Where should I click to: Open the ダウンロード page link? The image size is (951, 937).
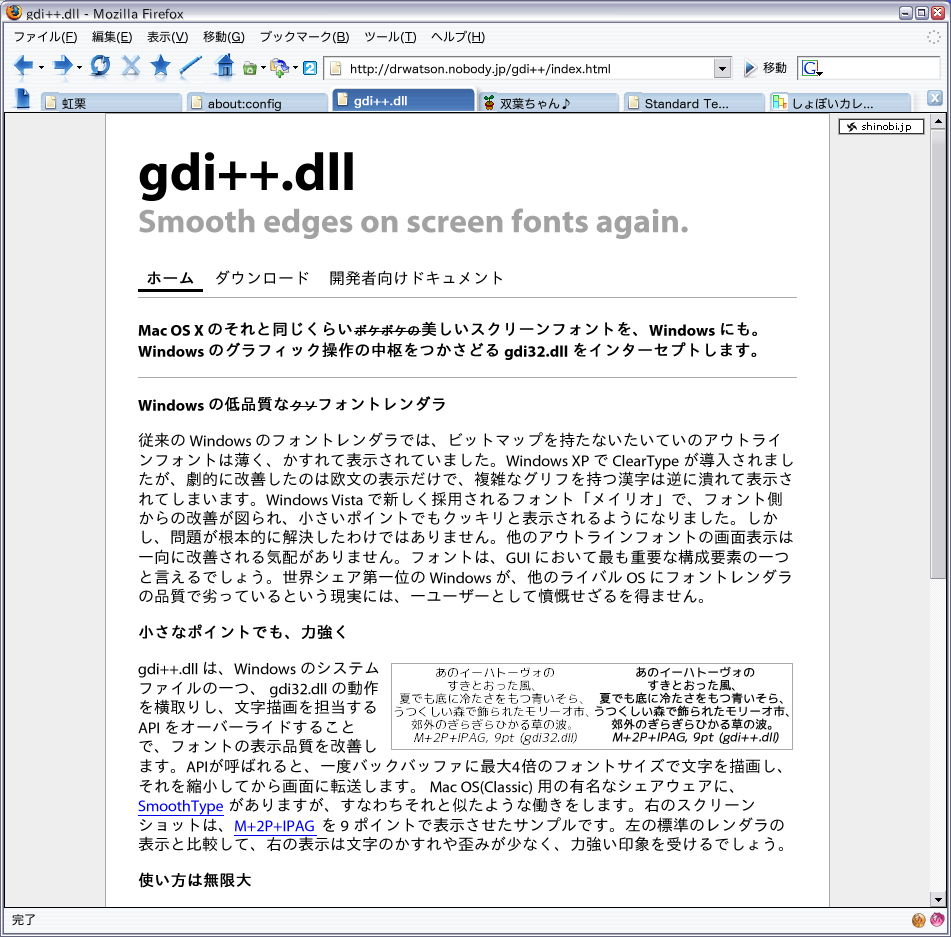pos(262,278)
